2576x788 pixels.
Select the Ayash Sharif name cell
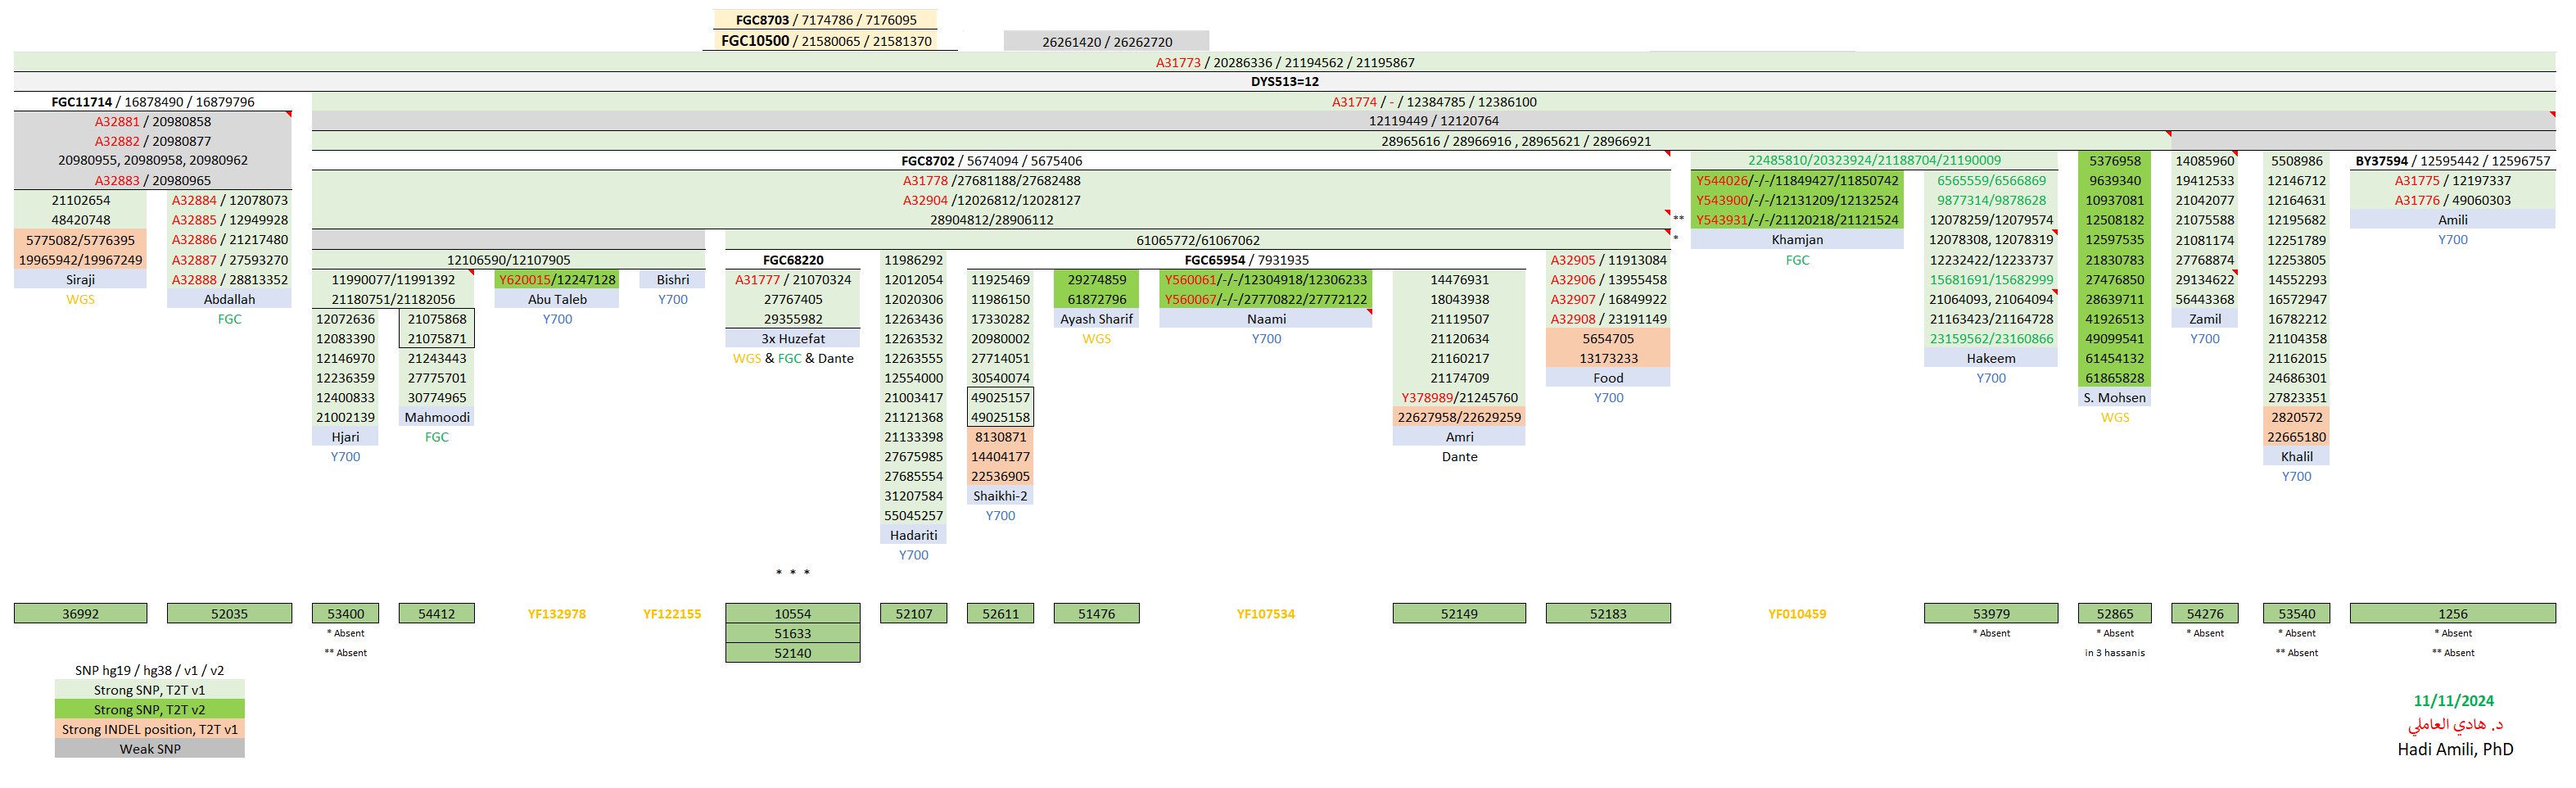click(x=1096, y=319)
